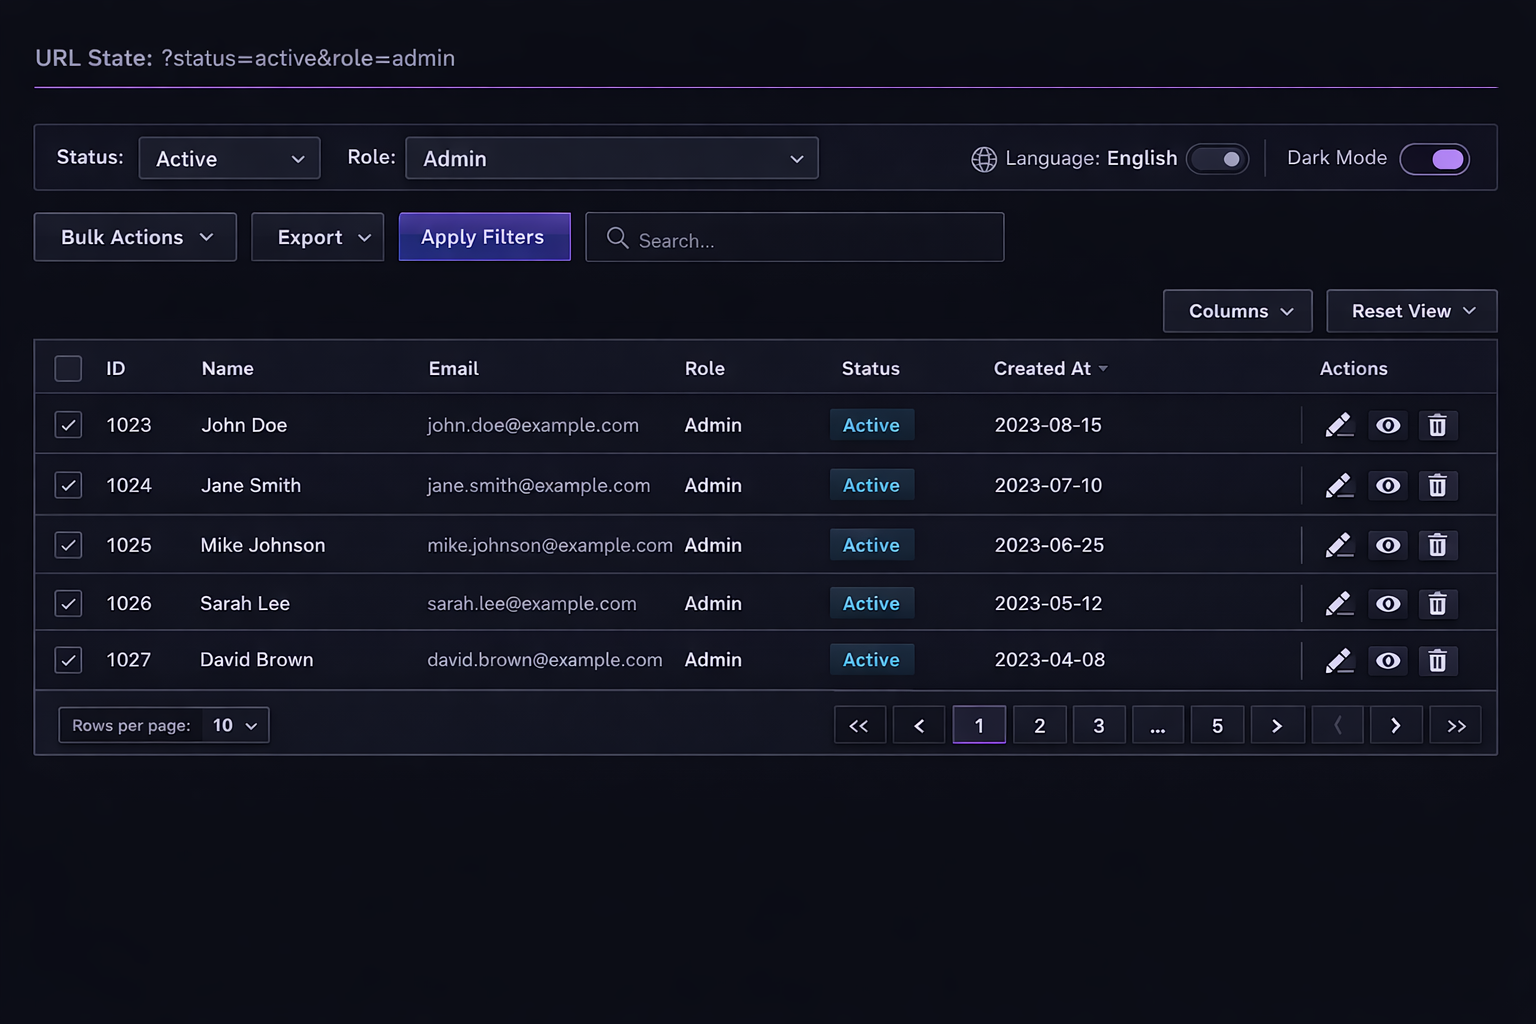The width and height of the screenshot is (1536, 1024).
Task: Open the Status dropdown showing Active
Action: click(230, 159)
